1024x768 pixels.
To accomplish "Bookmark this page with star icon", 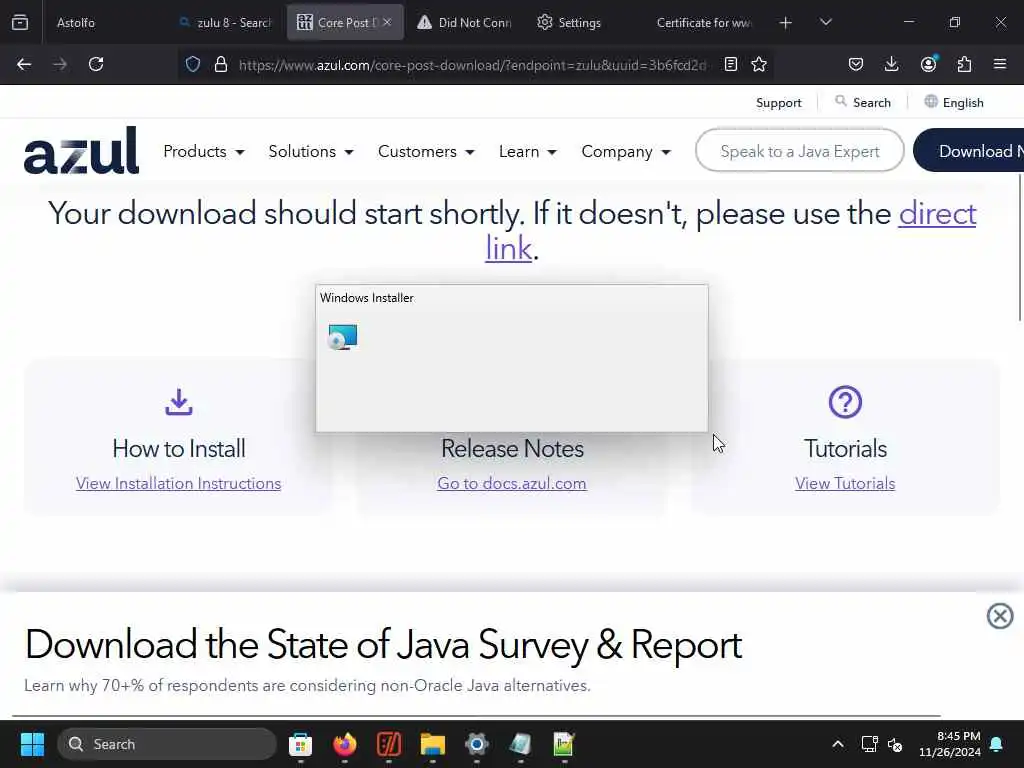I will coord(759,64).
